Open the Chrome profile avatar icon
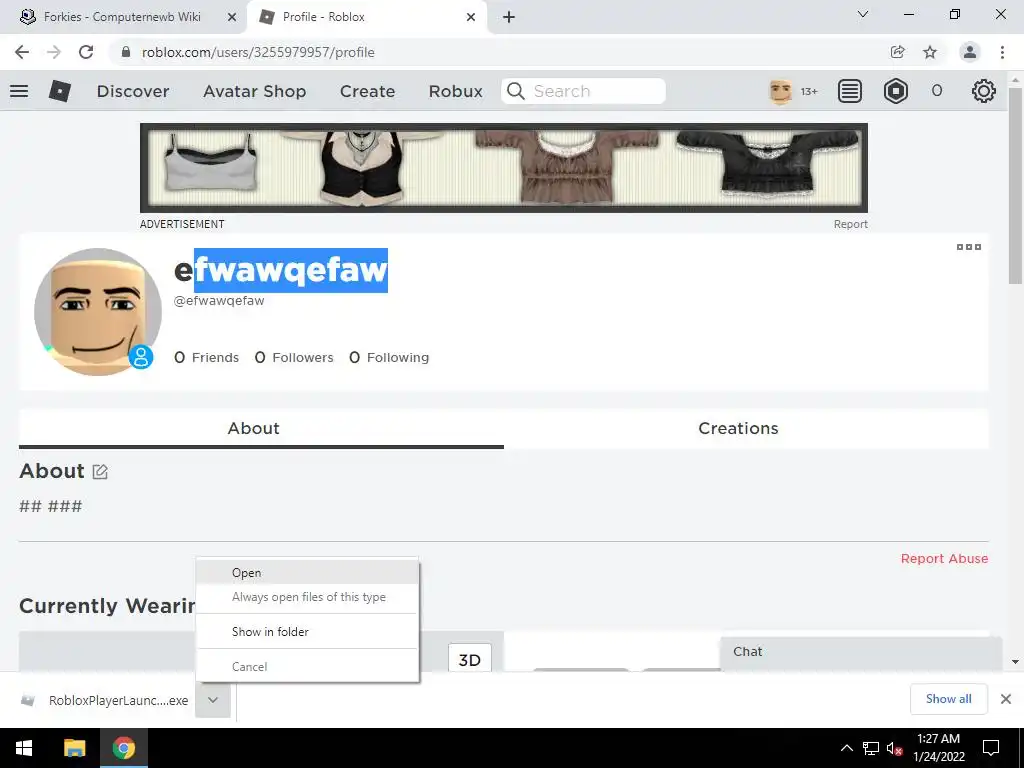 [x=970, y=52]
